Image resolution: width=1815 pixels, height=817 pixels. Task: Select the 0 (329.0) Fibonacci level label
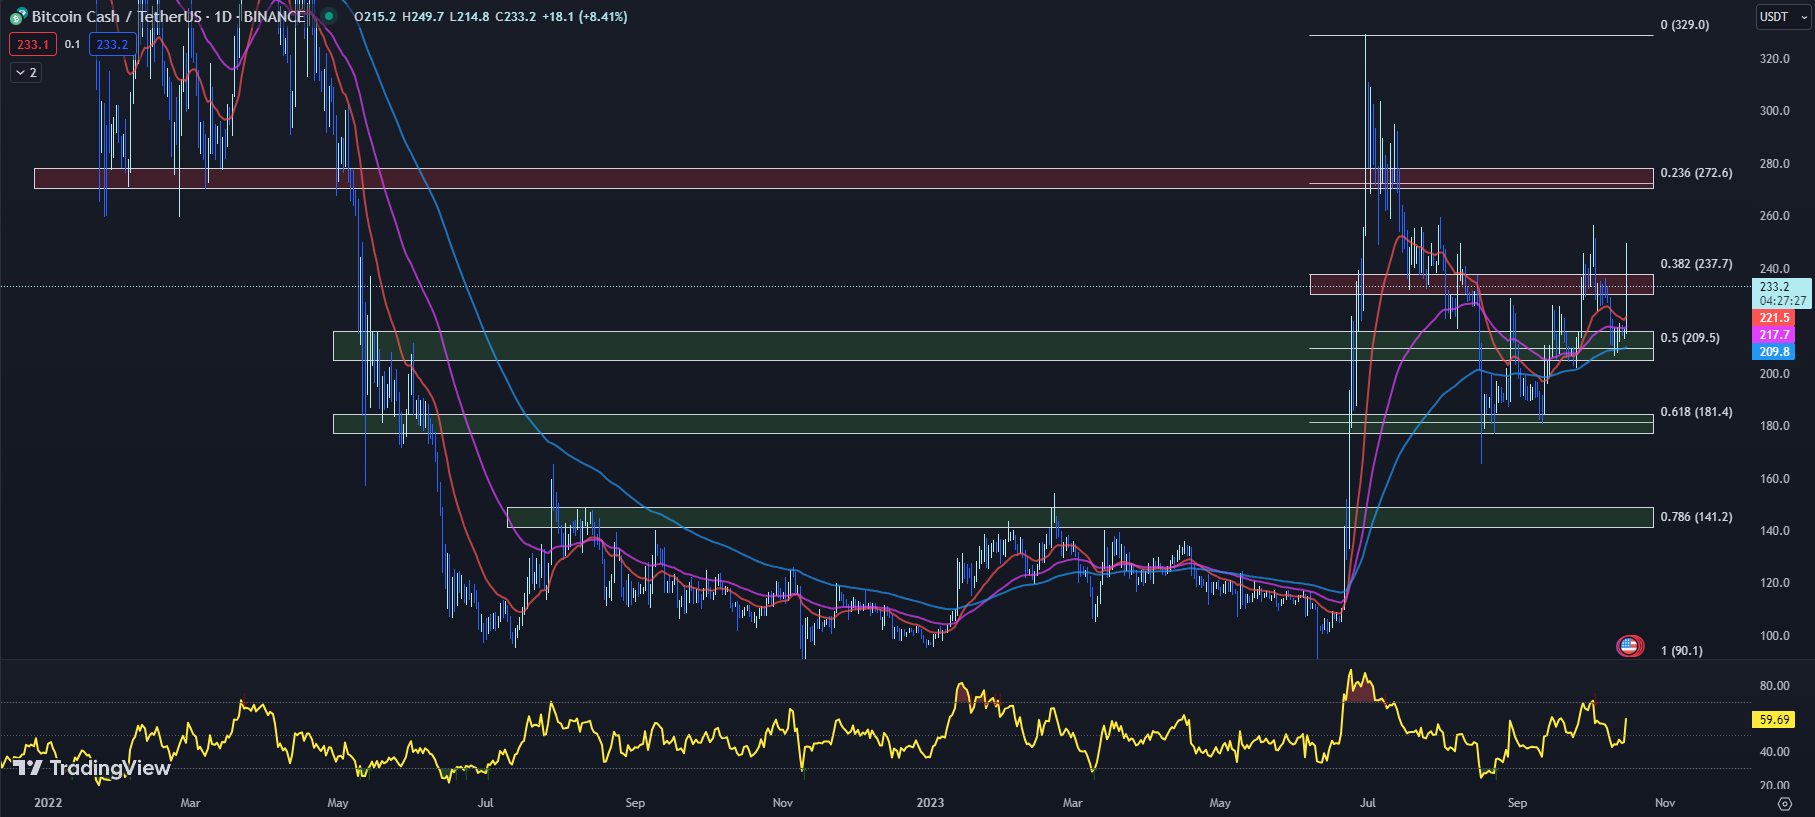[x=1685, y=25]
